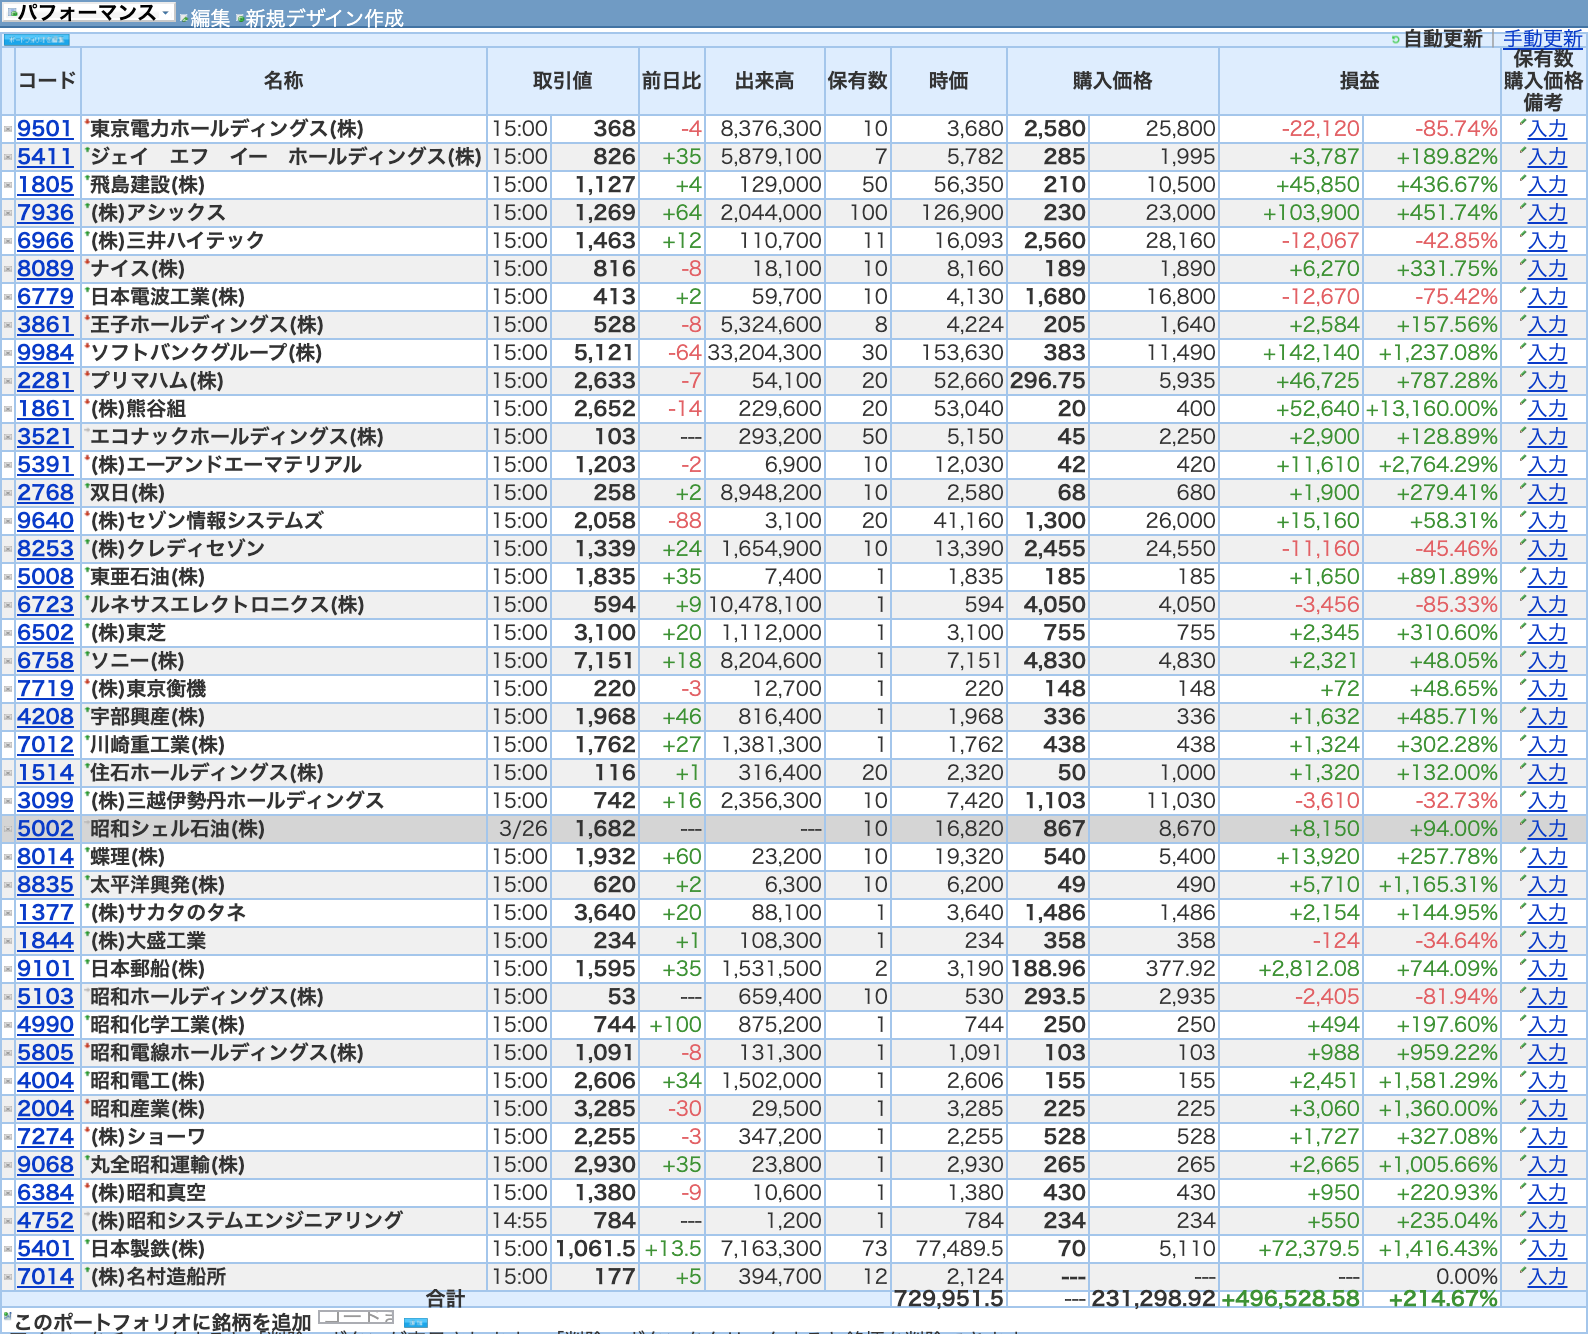Image resolution: width=1594 pixels, height=1334 pixels.
Task: Open stock code link 9068
Action: [45, 1165]
